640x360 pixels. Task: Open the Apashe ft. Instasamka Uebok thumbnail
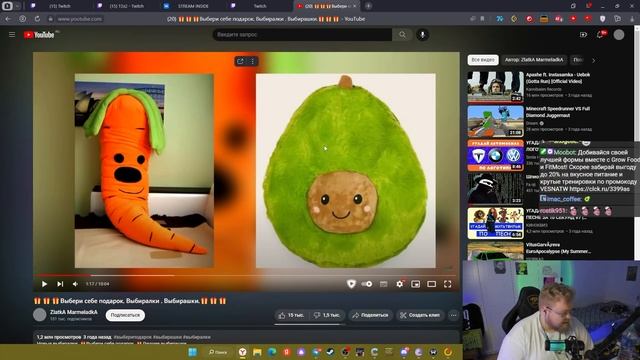pyautogui.click(x=496, y=87)
